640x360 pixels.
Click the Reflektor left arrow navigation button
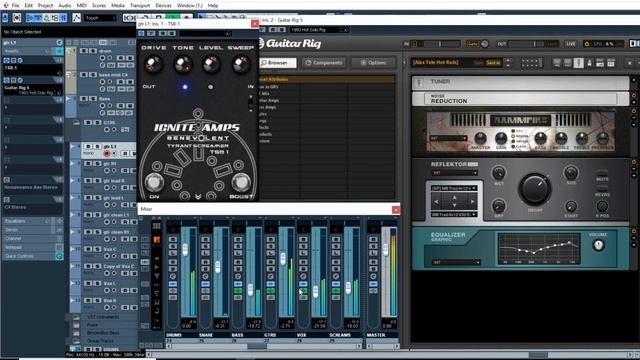[x=436, y=202]
